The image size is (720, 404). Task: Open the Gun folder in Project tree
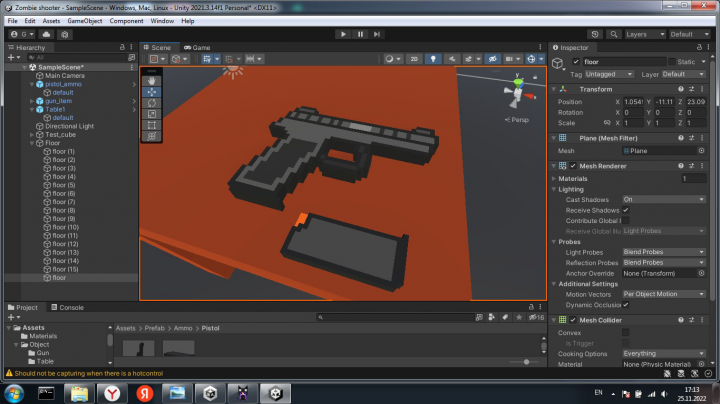click(x=43, y=353)
